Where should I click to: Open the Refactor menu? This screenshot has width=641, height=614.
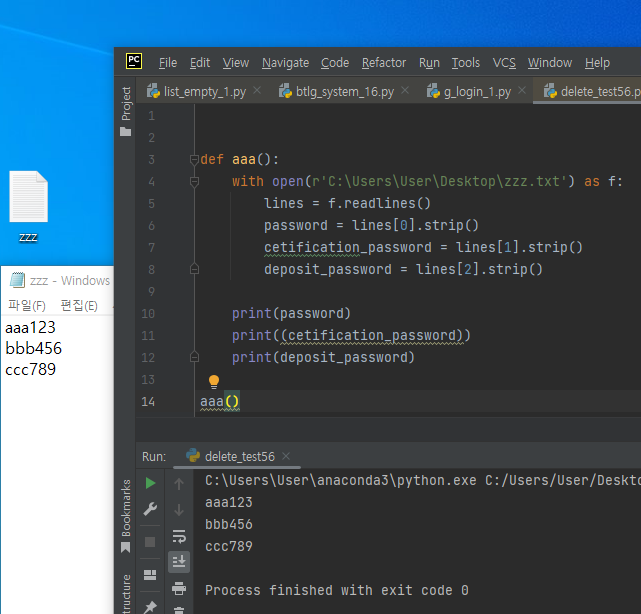click(384, 63)
